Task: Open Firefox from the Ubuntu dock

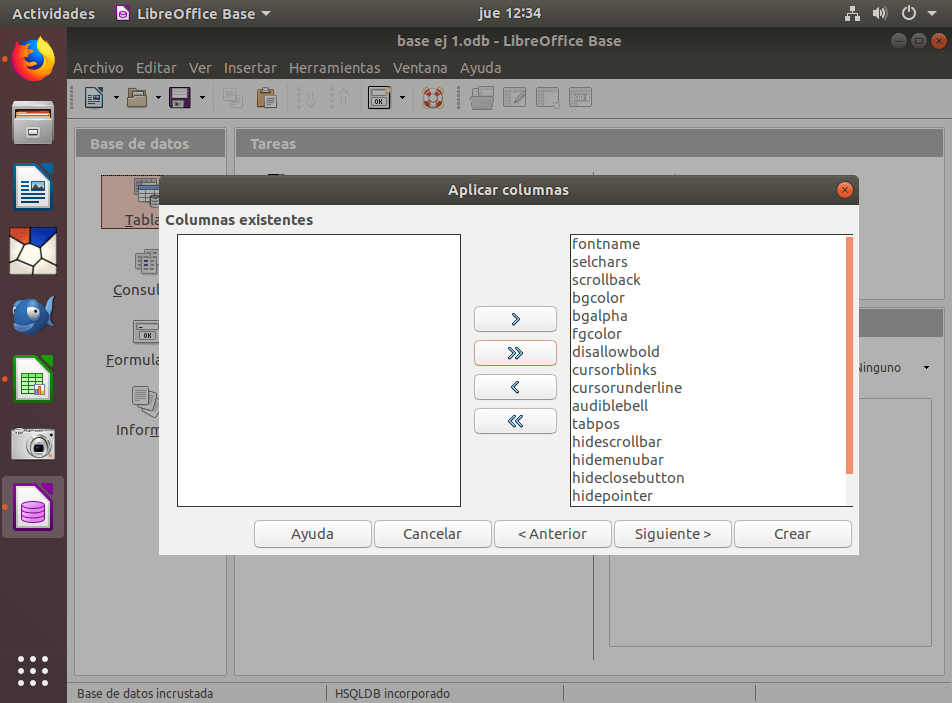Action: pyautogui.click(x=33, y=59)
